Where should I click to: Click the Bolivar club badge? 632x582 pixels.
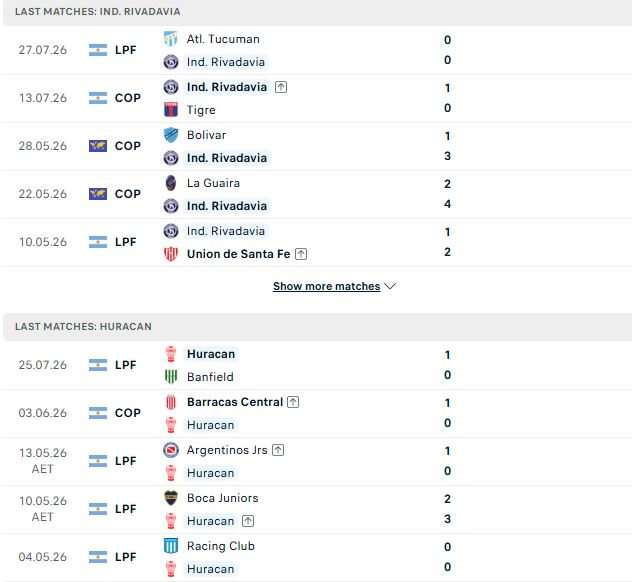point(170,135)
